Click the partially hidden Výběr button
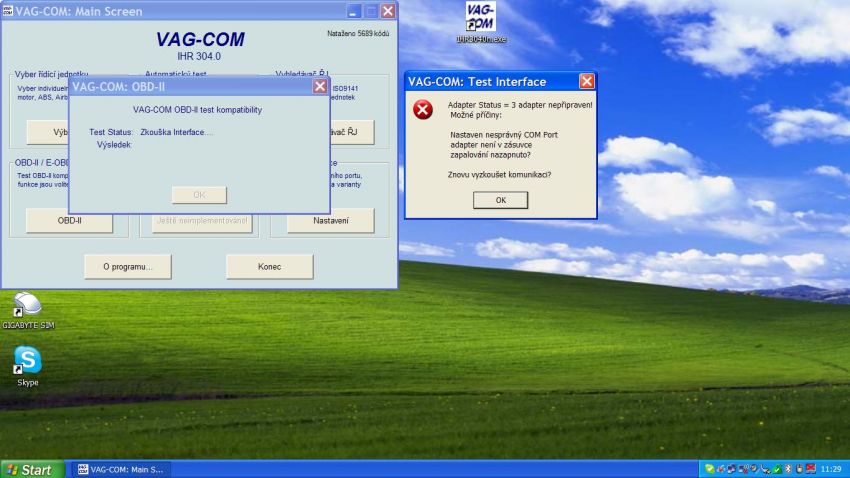Image resolution: width=850 pixels, height=478 pixels. coord(48,132)
